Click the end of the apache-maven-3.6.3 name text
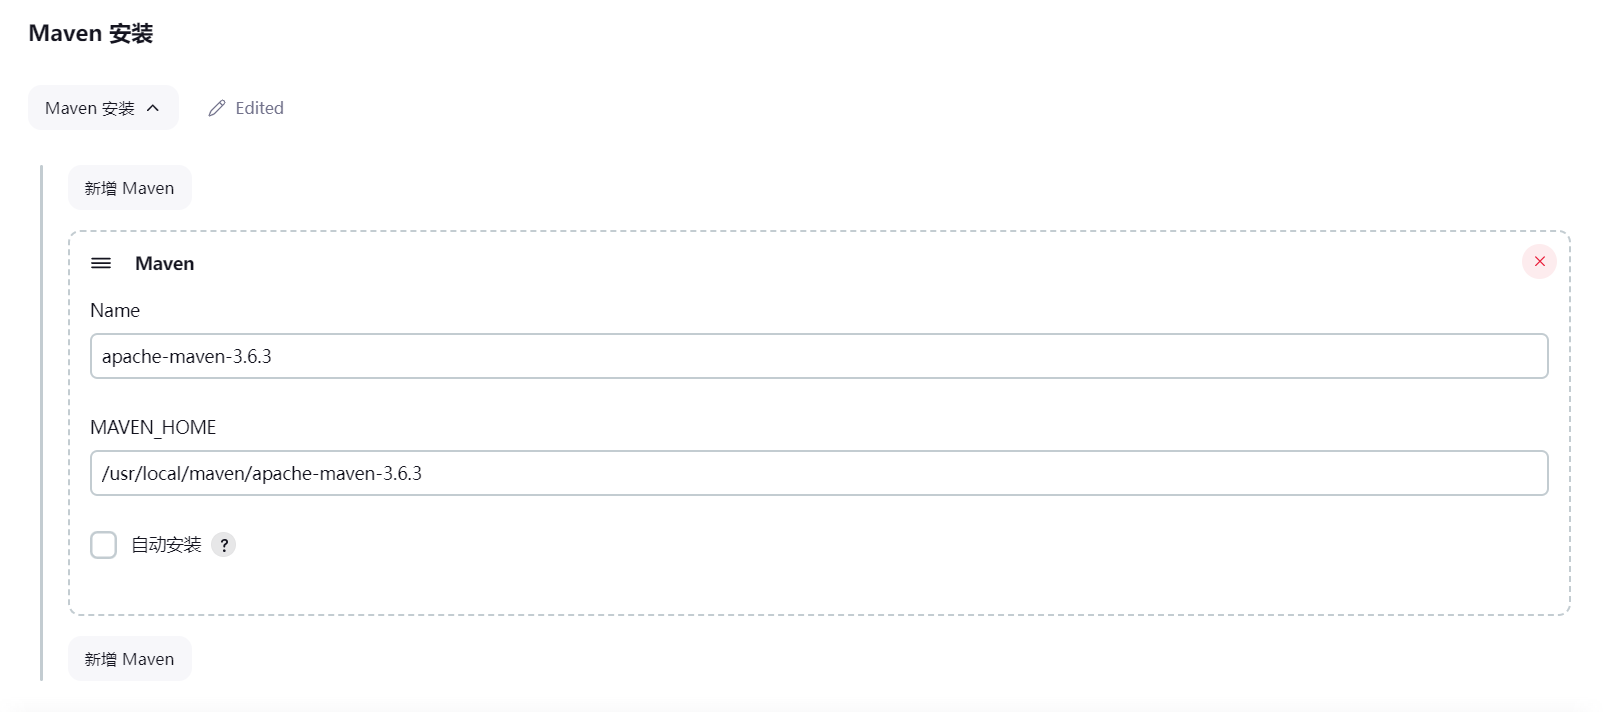Image resolution: width=1615 pixels, height=712 pixels. tap(271, 356)
